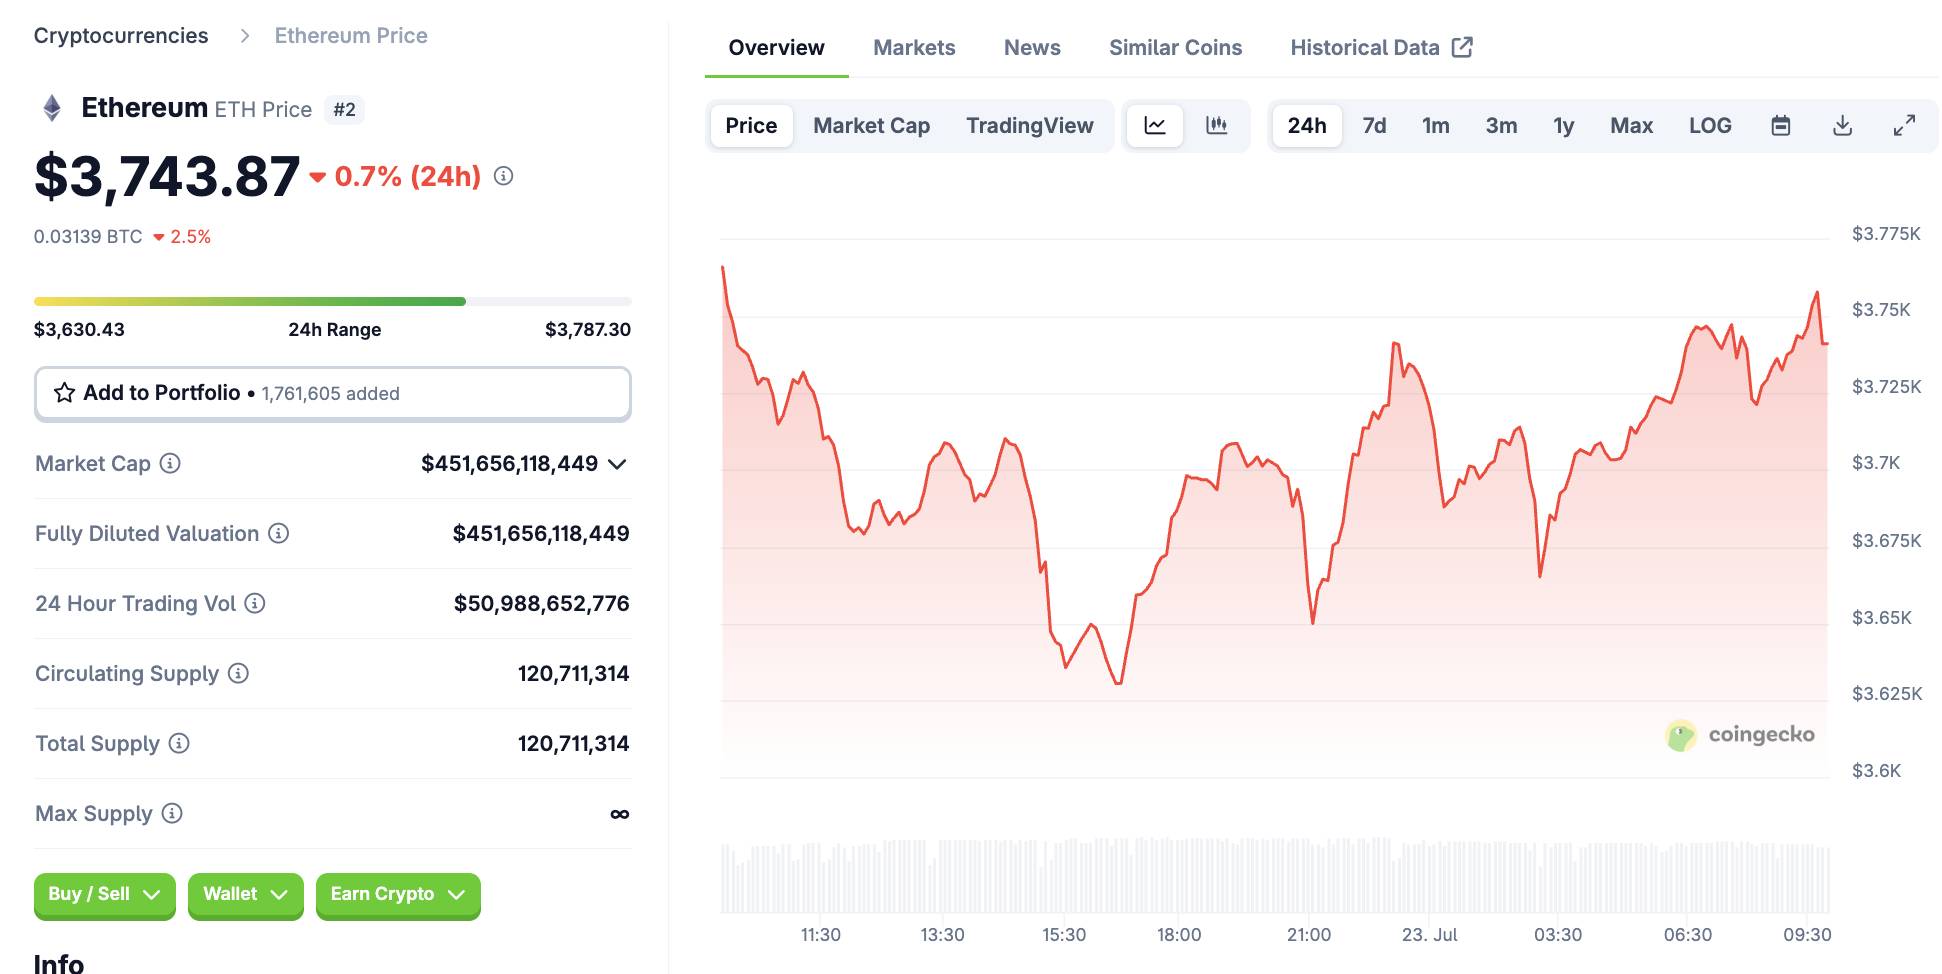1942x974 pixels.
Task: Open the Historical Data tab
Action: [1381, 48]
